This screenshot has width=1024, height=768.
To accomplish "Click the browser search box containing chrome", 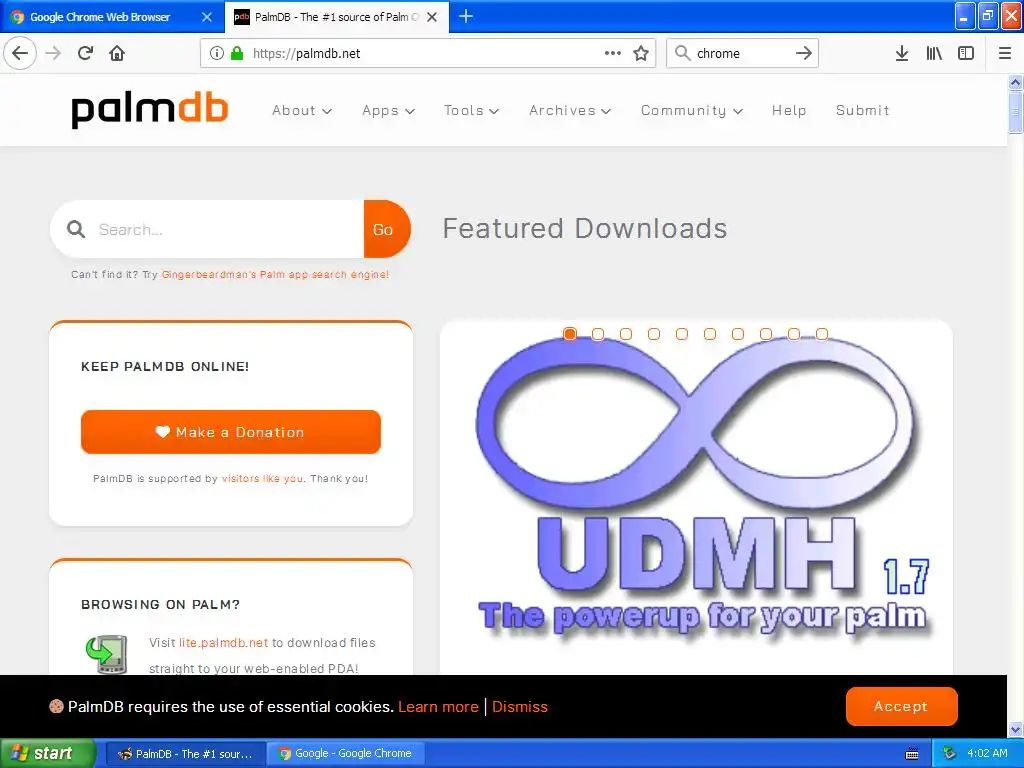I will click(x=743, y=53).
